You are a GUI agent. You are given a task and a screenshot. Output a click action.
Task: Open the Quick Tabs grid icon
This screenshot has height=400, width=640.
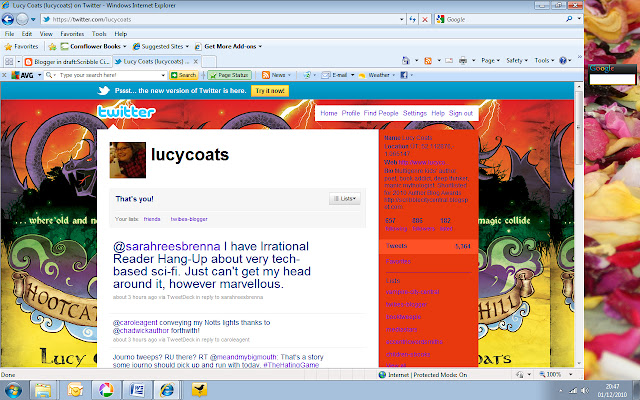9,62
